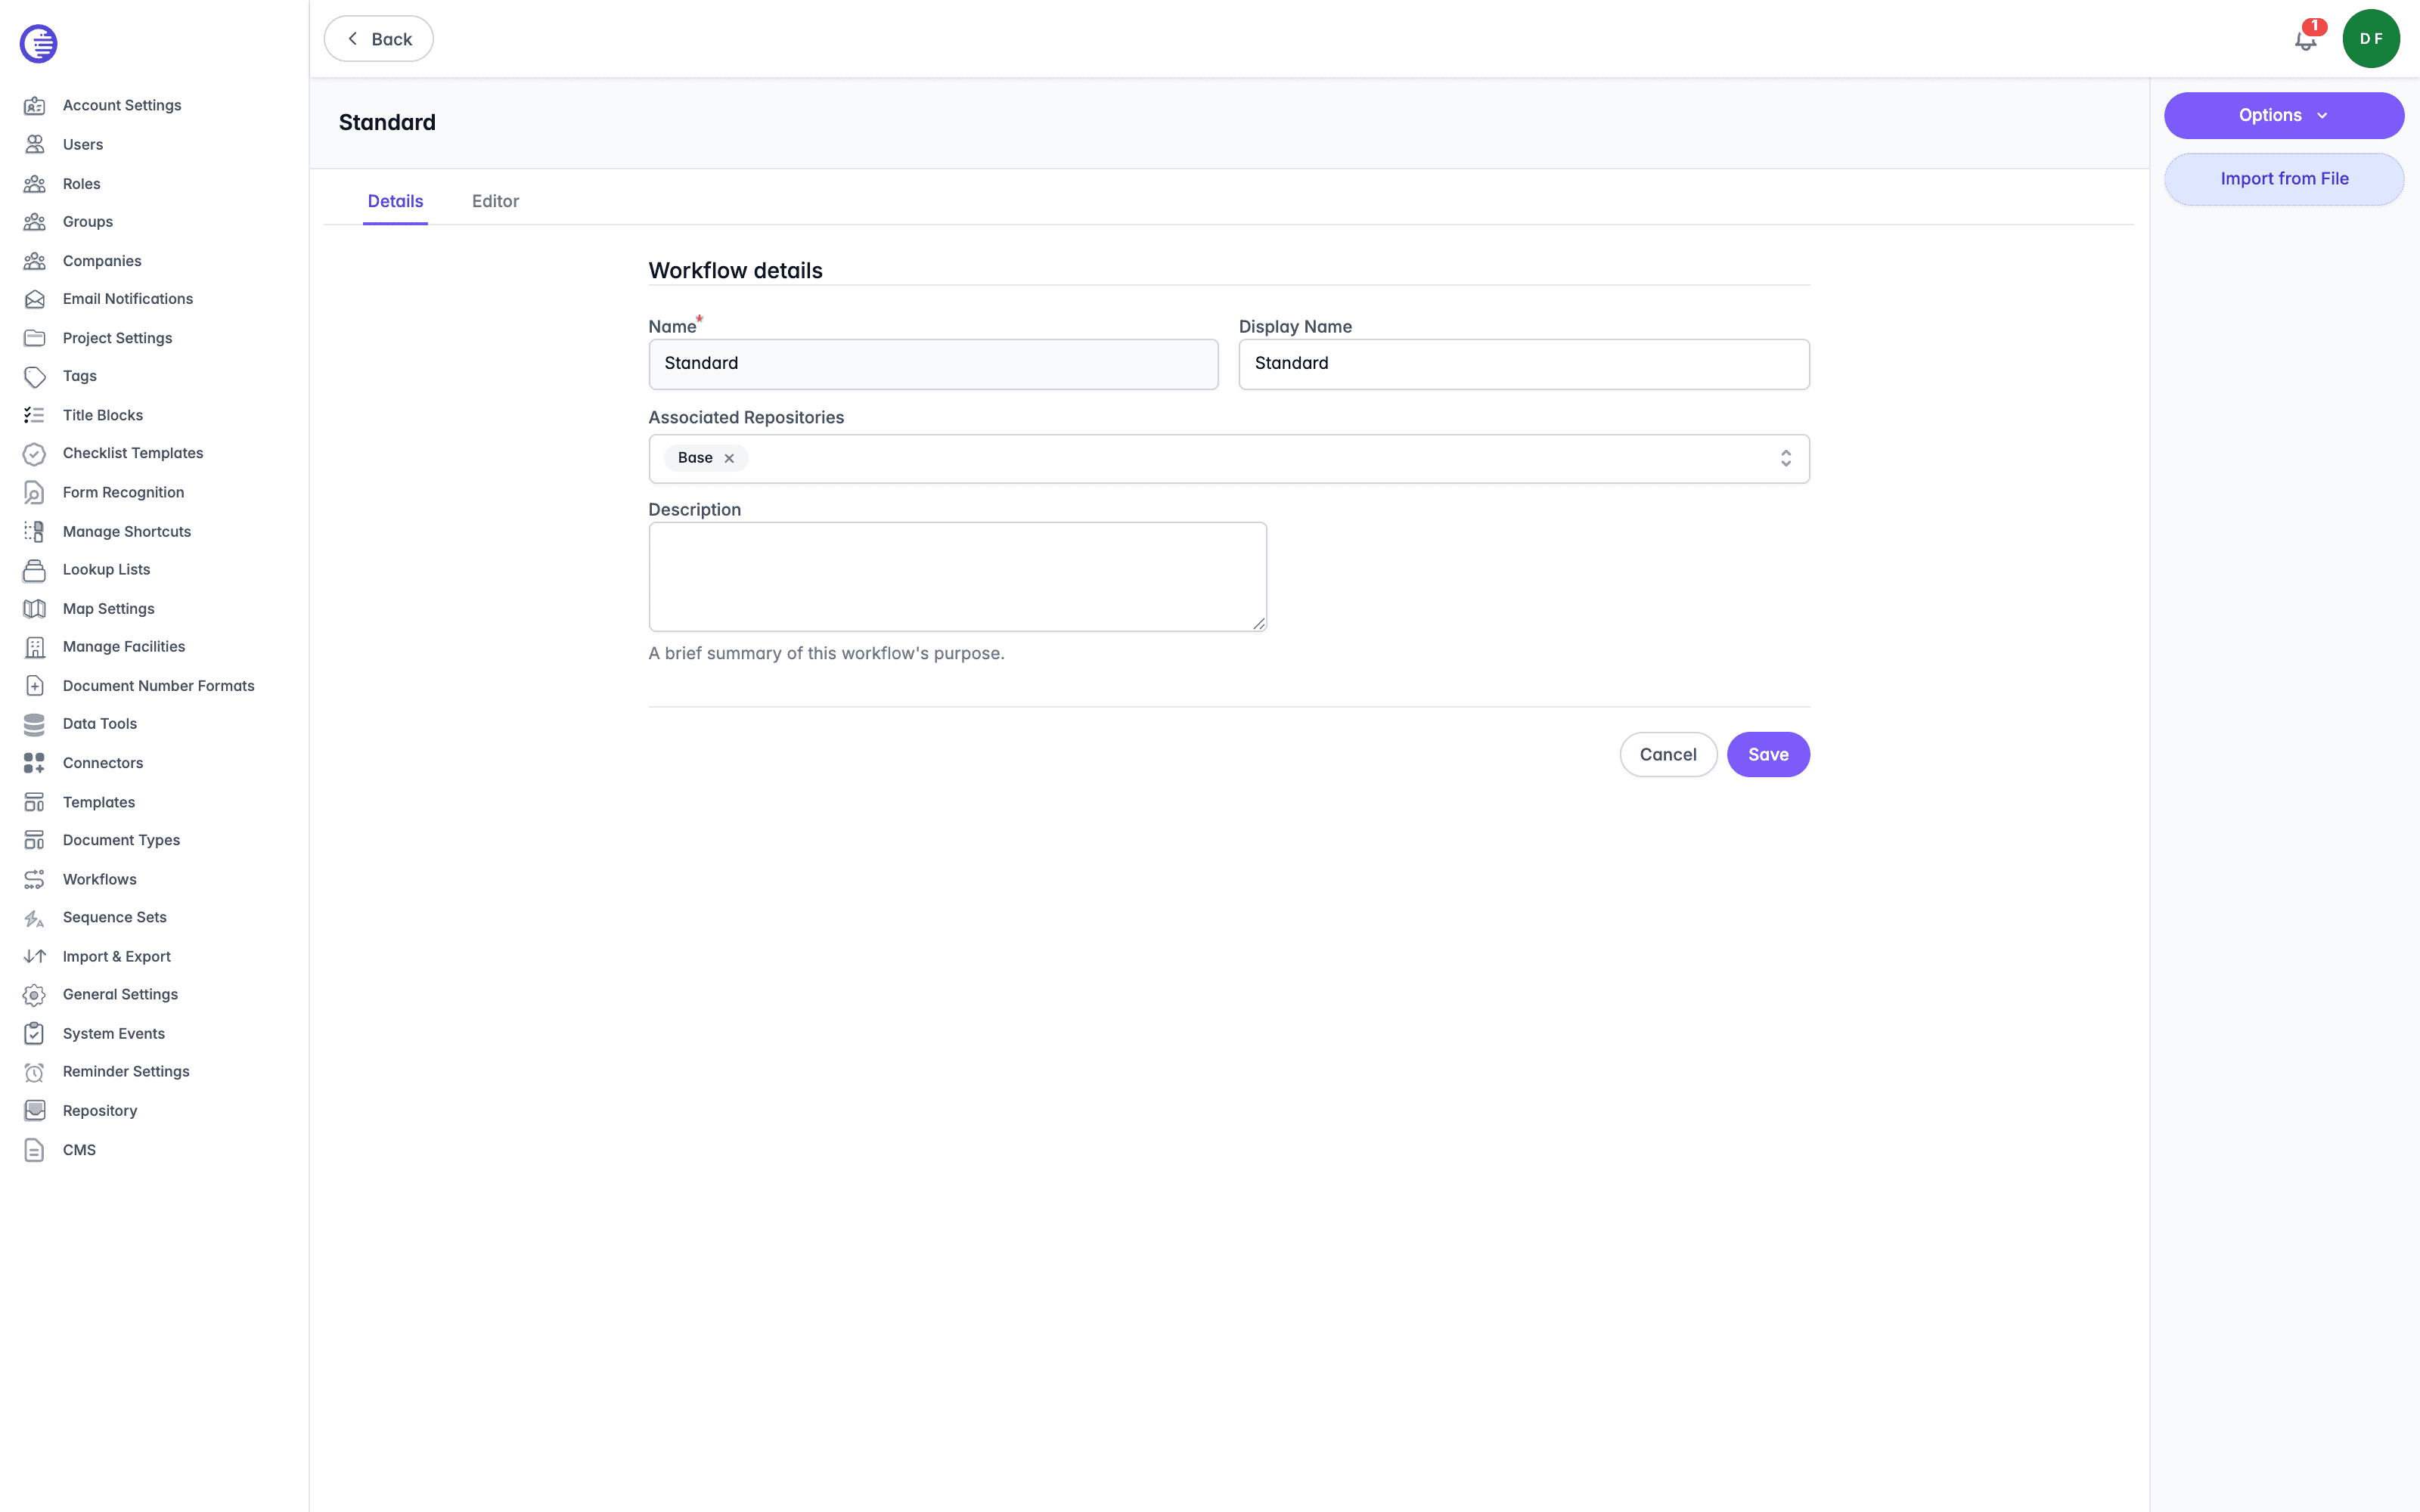Click the Import & Export arrows icon

point(34,956)
